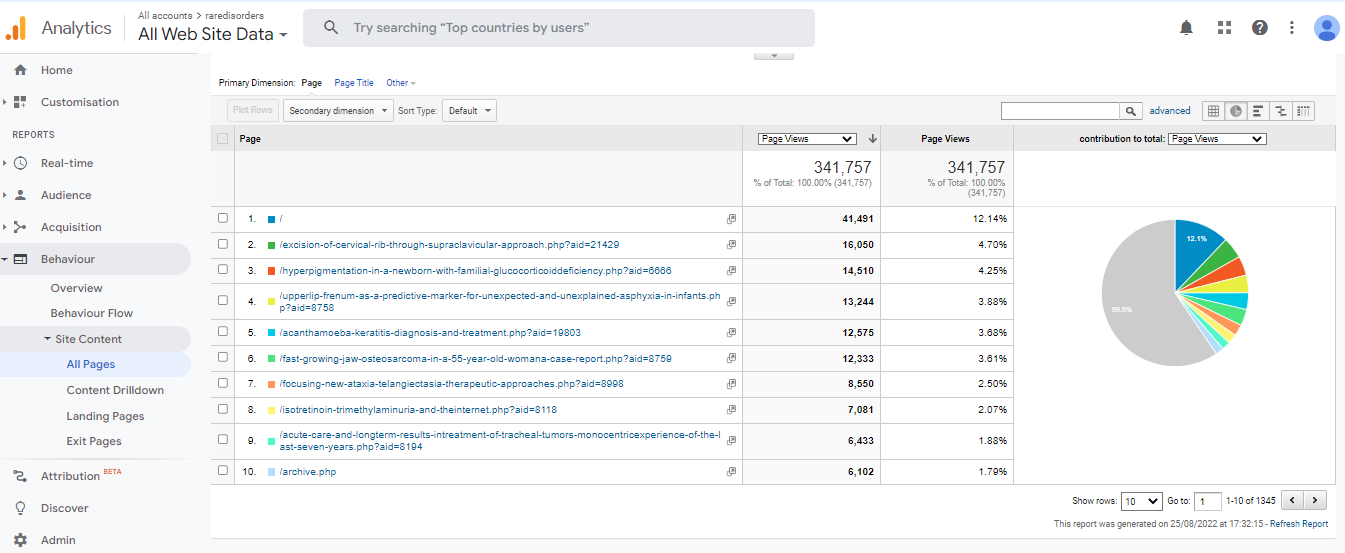The image size is (1345, 553).
Task: Open Landing Pages in the sidebar
Action: click(105, 416)
